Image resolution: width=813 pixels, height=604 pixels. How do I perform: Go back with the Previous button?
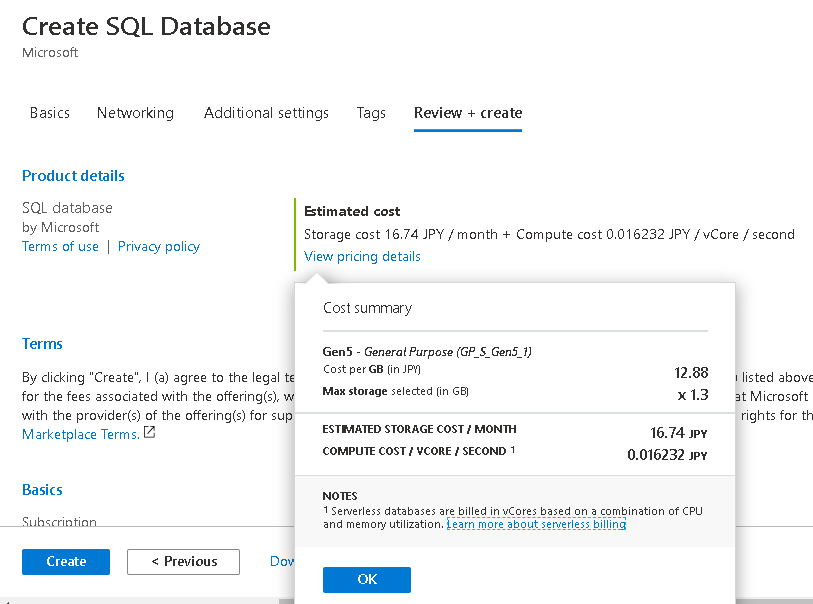[x=183, y=561]
